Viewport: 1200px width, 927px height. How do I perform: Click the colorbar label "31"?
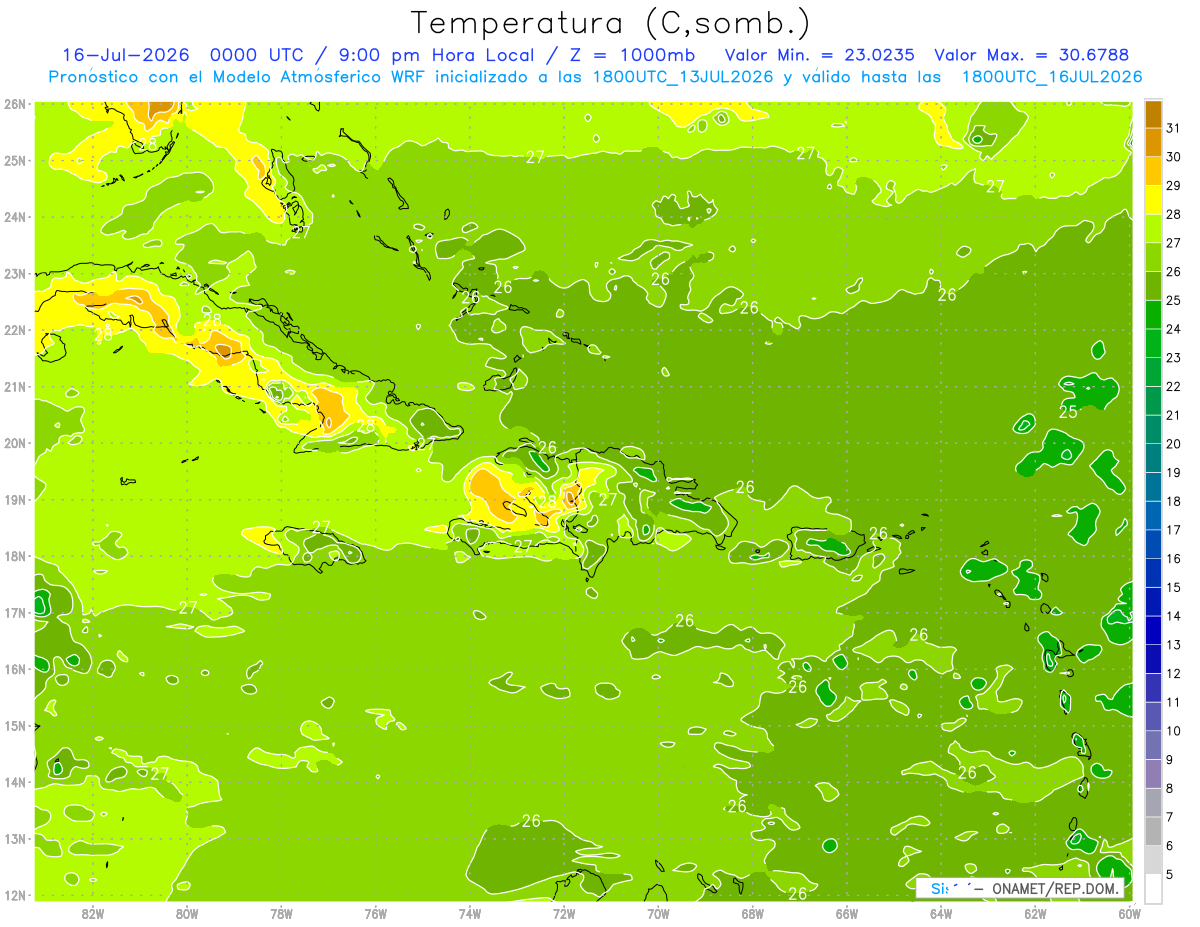click(x=1174, y=128)
